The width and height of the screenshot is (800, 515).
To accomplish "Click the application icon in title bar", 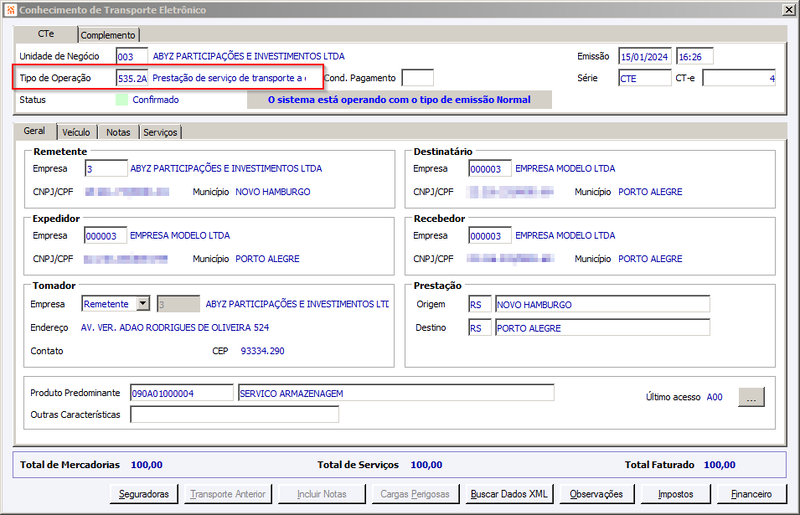I will click(10, 10).
